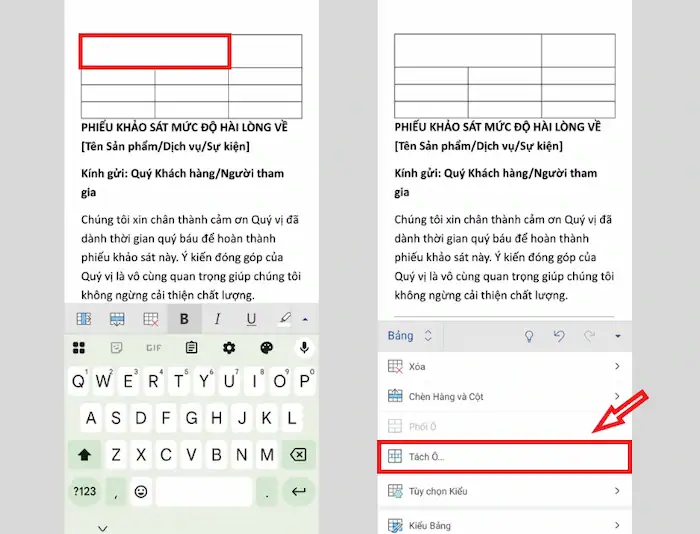Pick the text highlighter color tool
The height and width of the screenshot is (534, 700).
pos(285,319)
